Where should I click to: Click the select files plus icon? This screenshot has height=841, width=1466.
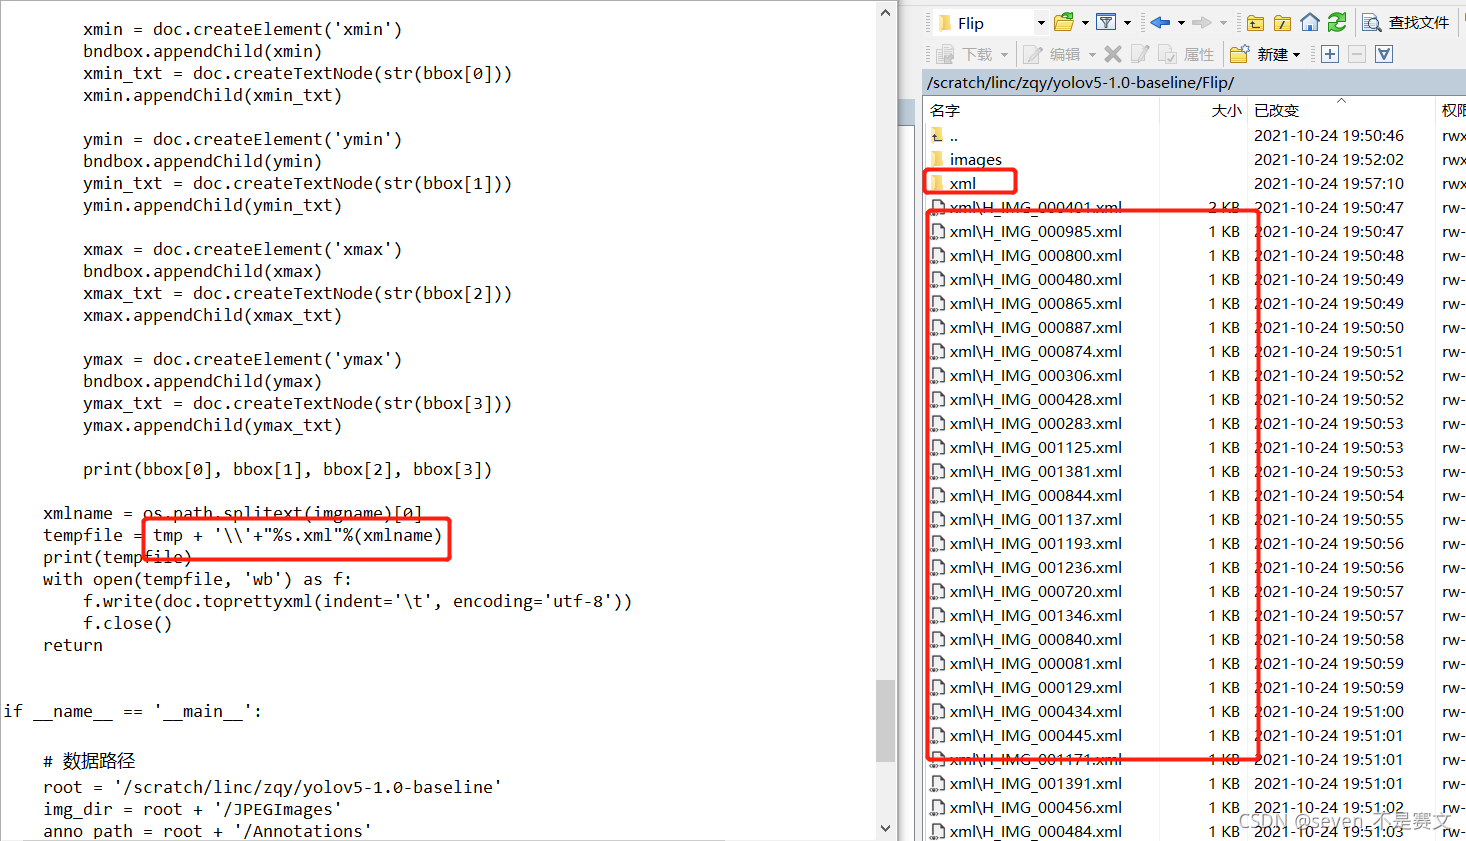[1330, 54]
